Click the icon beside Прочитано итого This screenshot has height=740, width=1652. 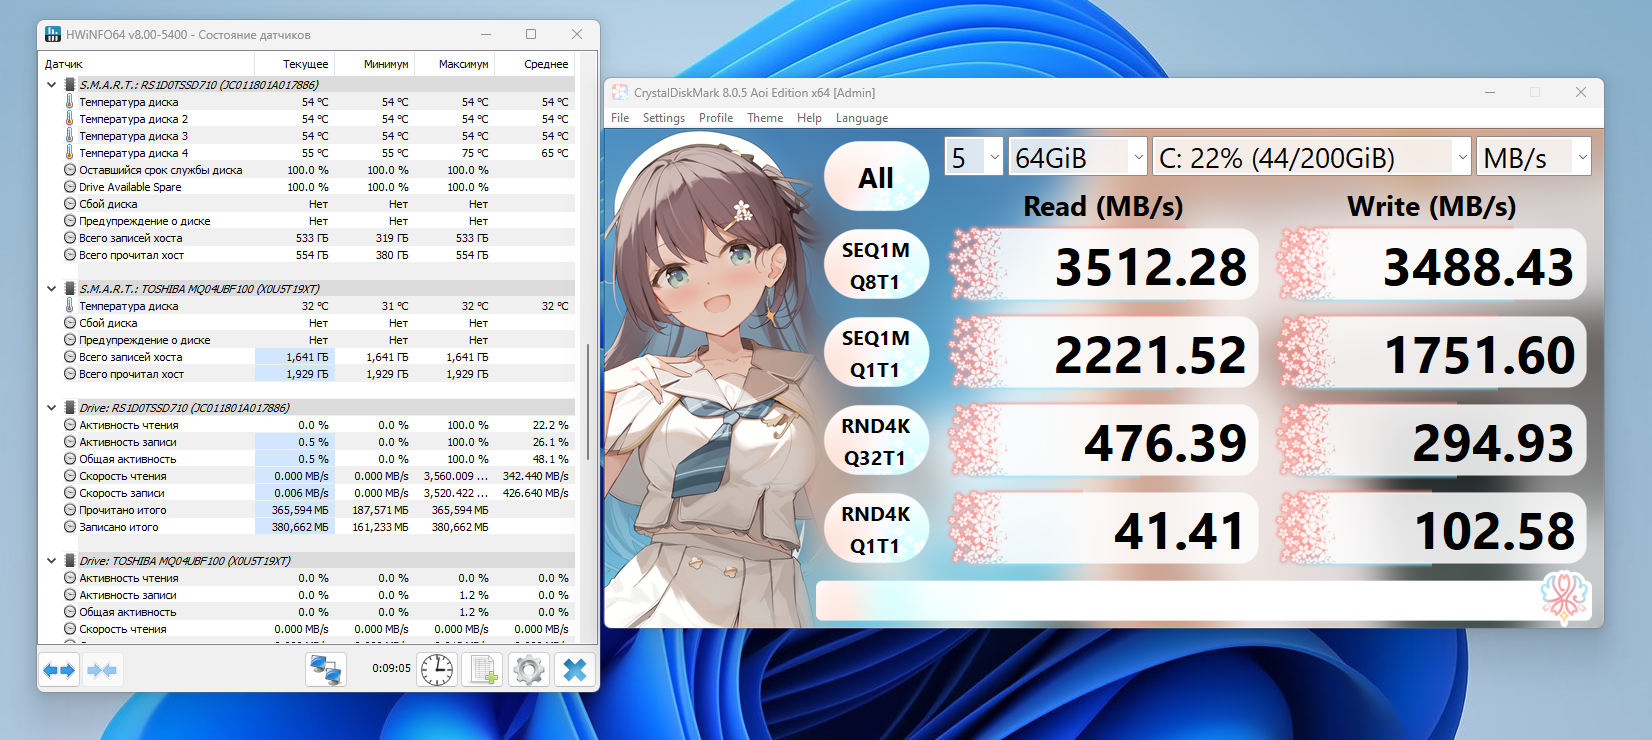pos(70,510)
